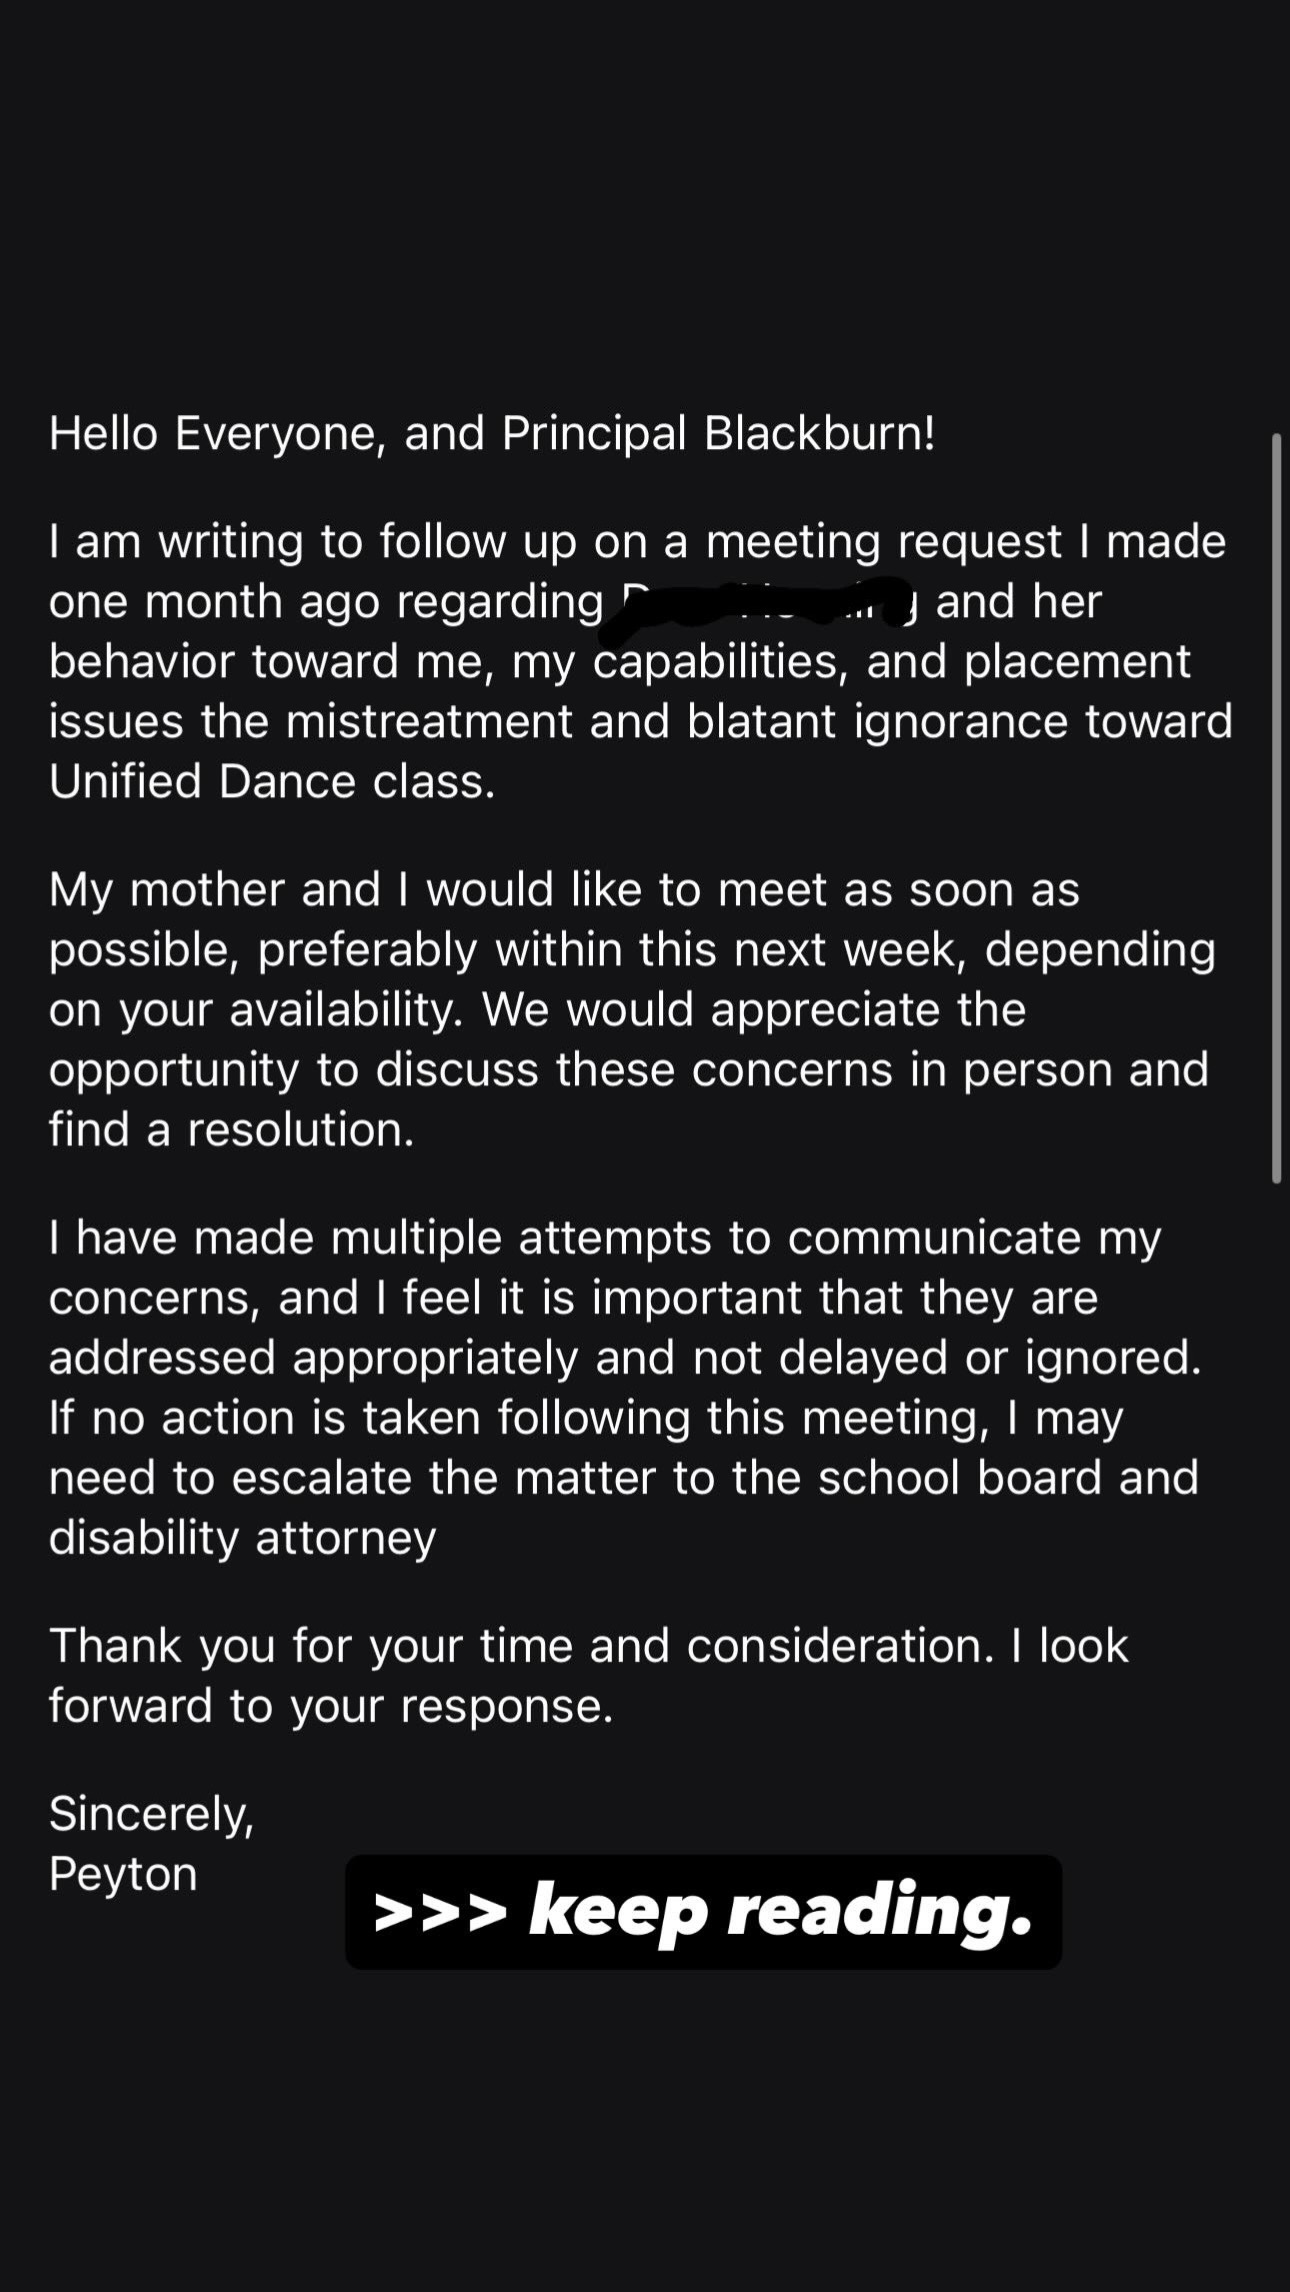The width and height of the screenshot is (1290, 2292).
Task: Click the line starting "If no action is taken"
Action: tap(586, 1418)
